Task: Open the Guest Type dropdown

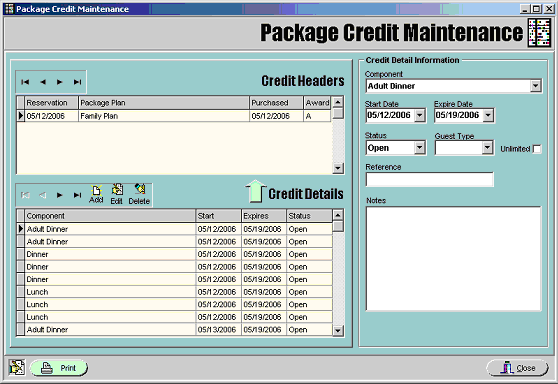Action: [x=487, y=147]
